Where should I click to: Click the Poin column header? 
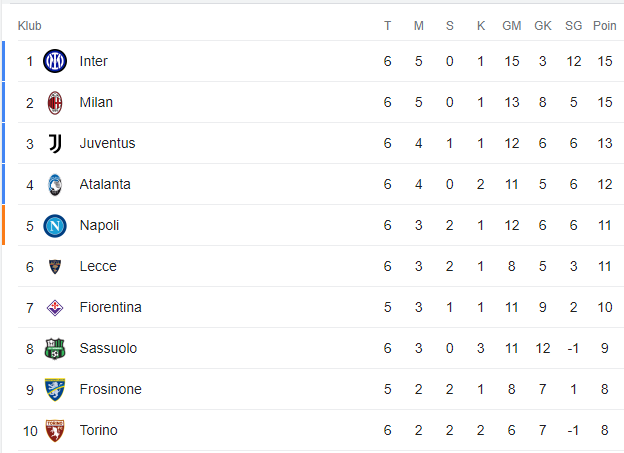[x=604, y=26]
